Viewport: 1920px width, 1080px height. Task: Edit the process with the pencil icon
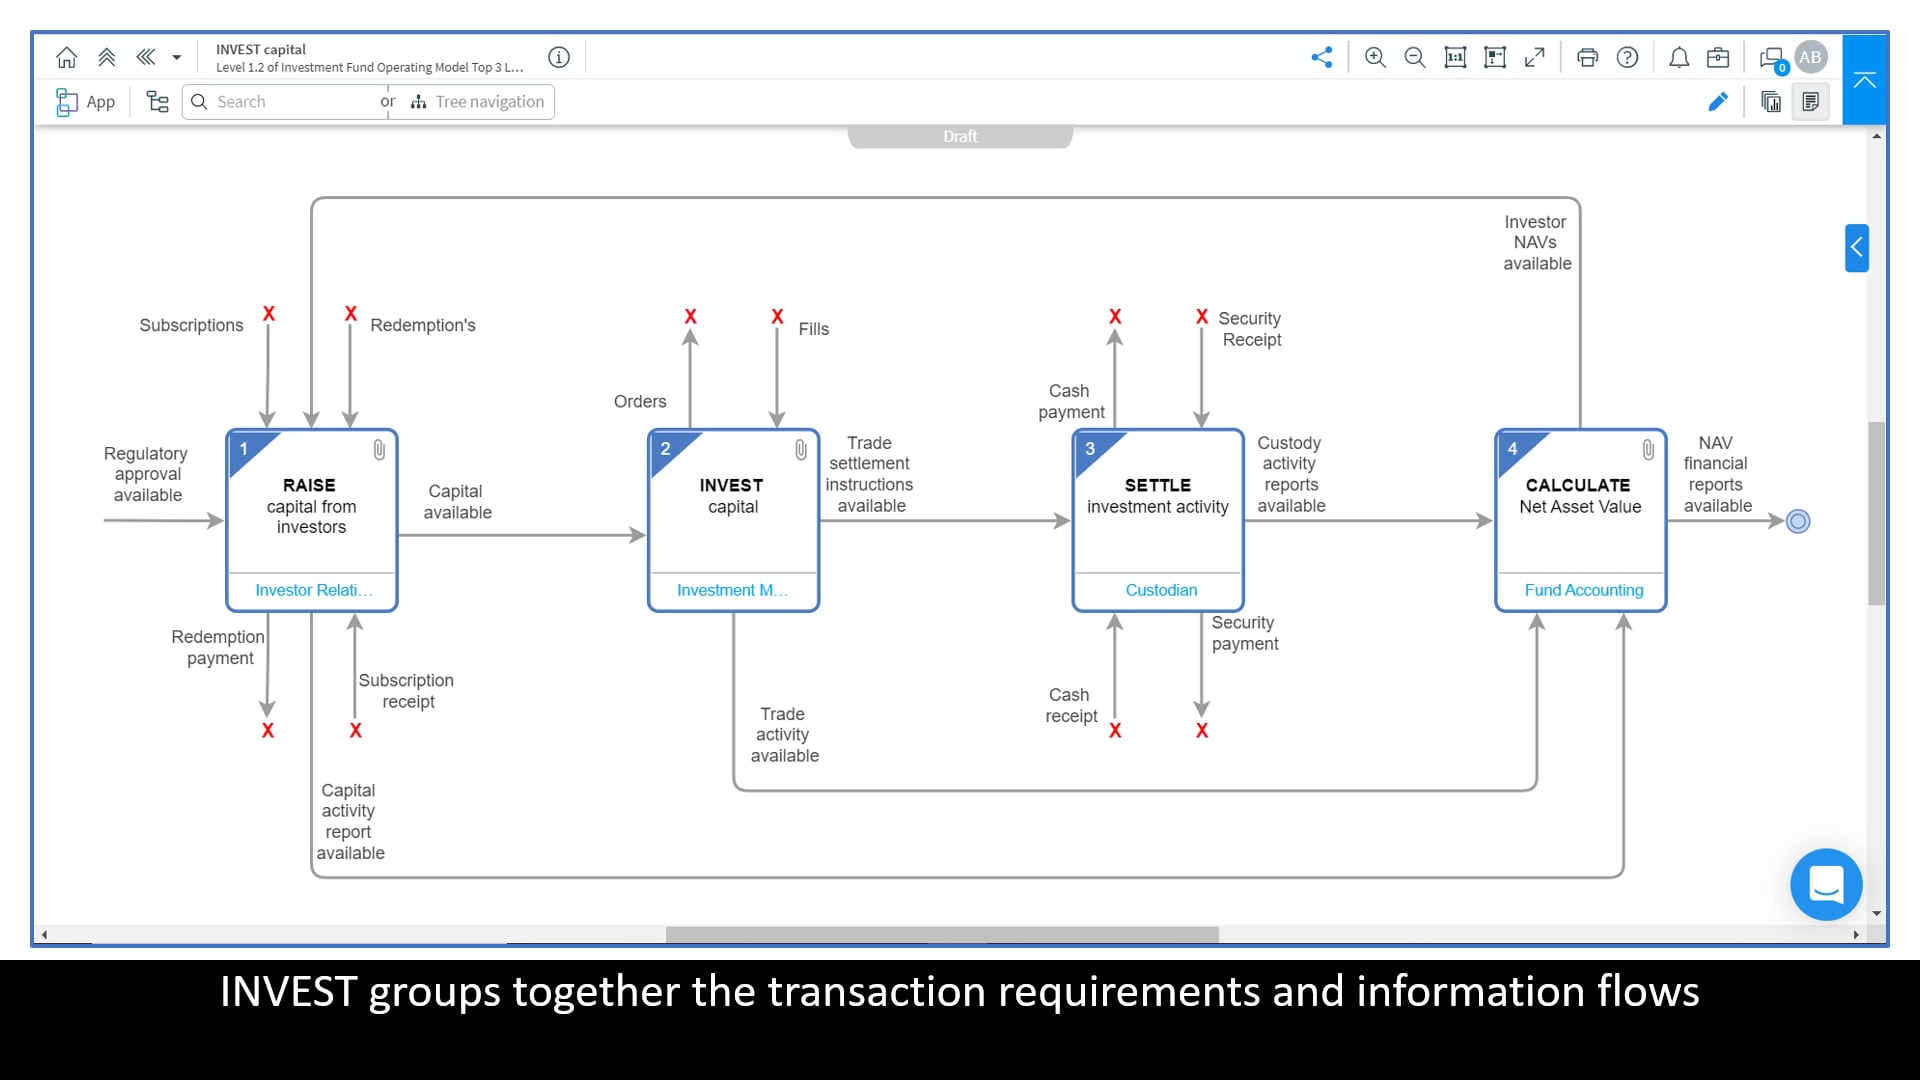[1718, 101]
